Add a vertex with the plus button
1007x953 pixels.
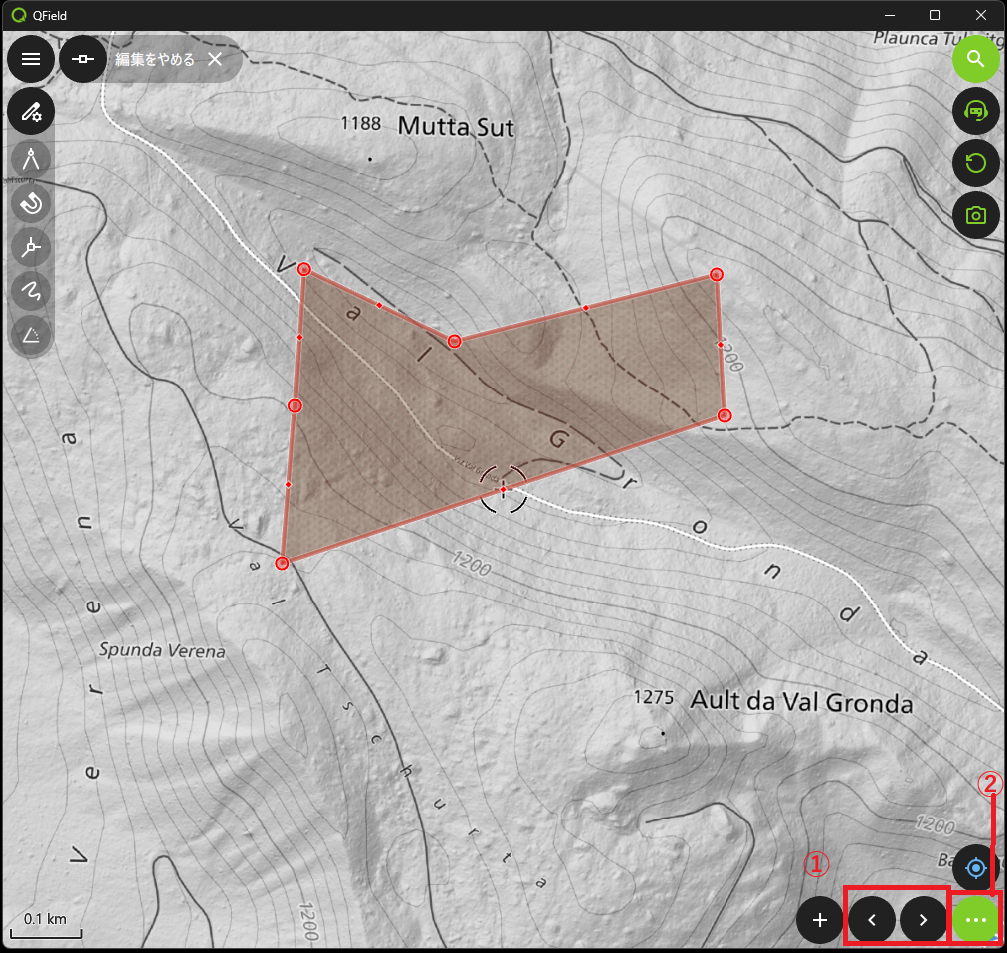(x=820, y=920)
